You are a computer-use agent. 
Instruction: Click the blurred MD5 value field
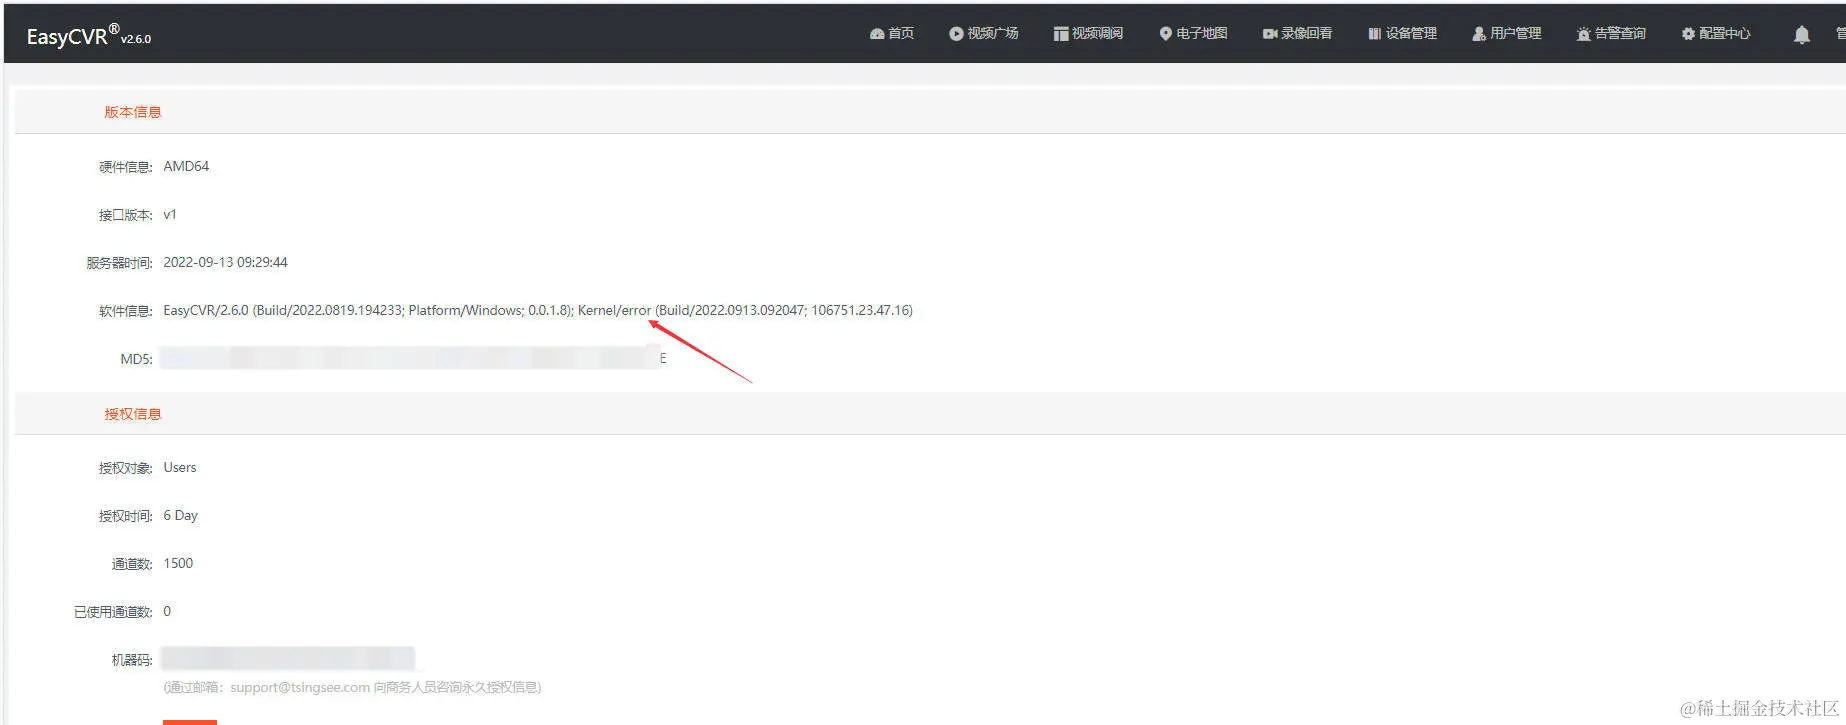tap(410, 358)
